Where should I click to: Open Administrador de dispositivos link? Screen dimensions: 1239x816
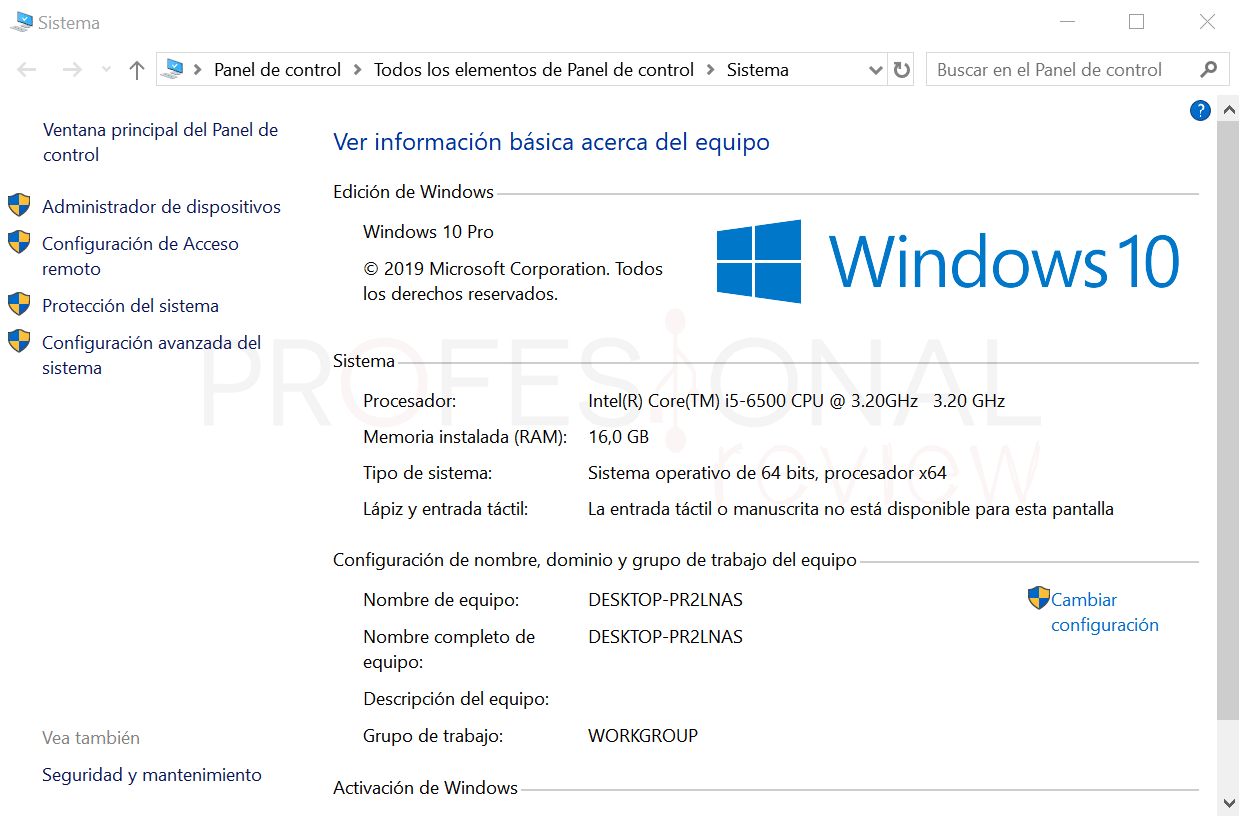coord(162,207)
